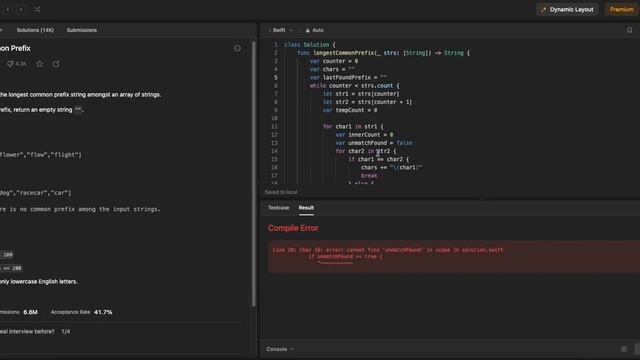Switch to the Testcase tab

[x=278, y=208]
